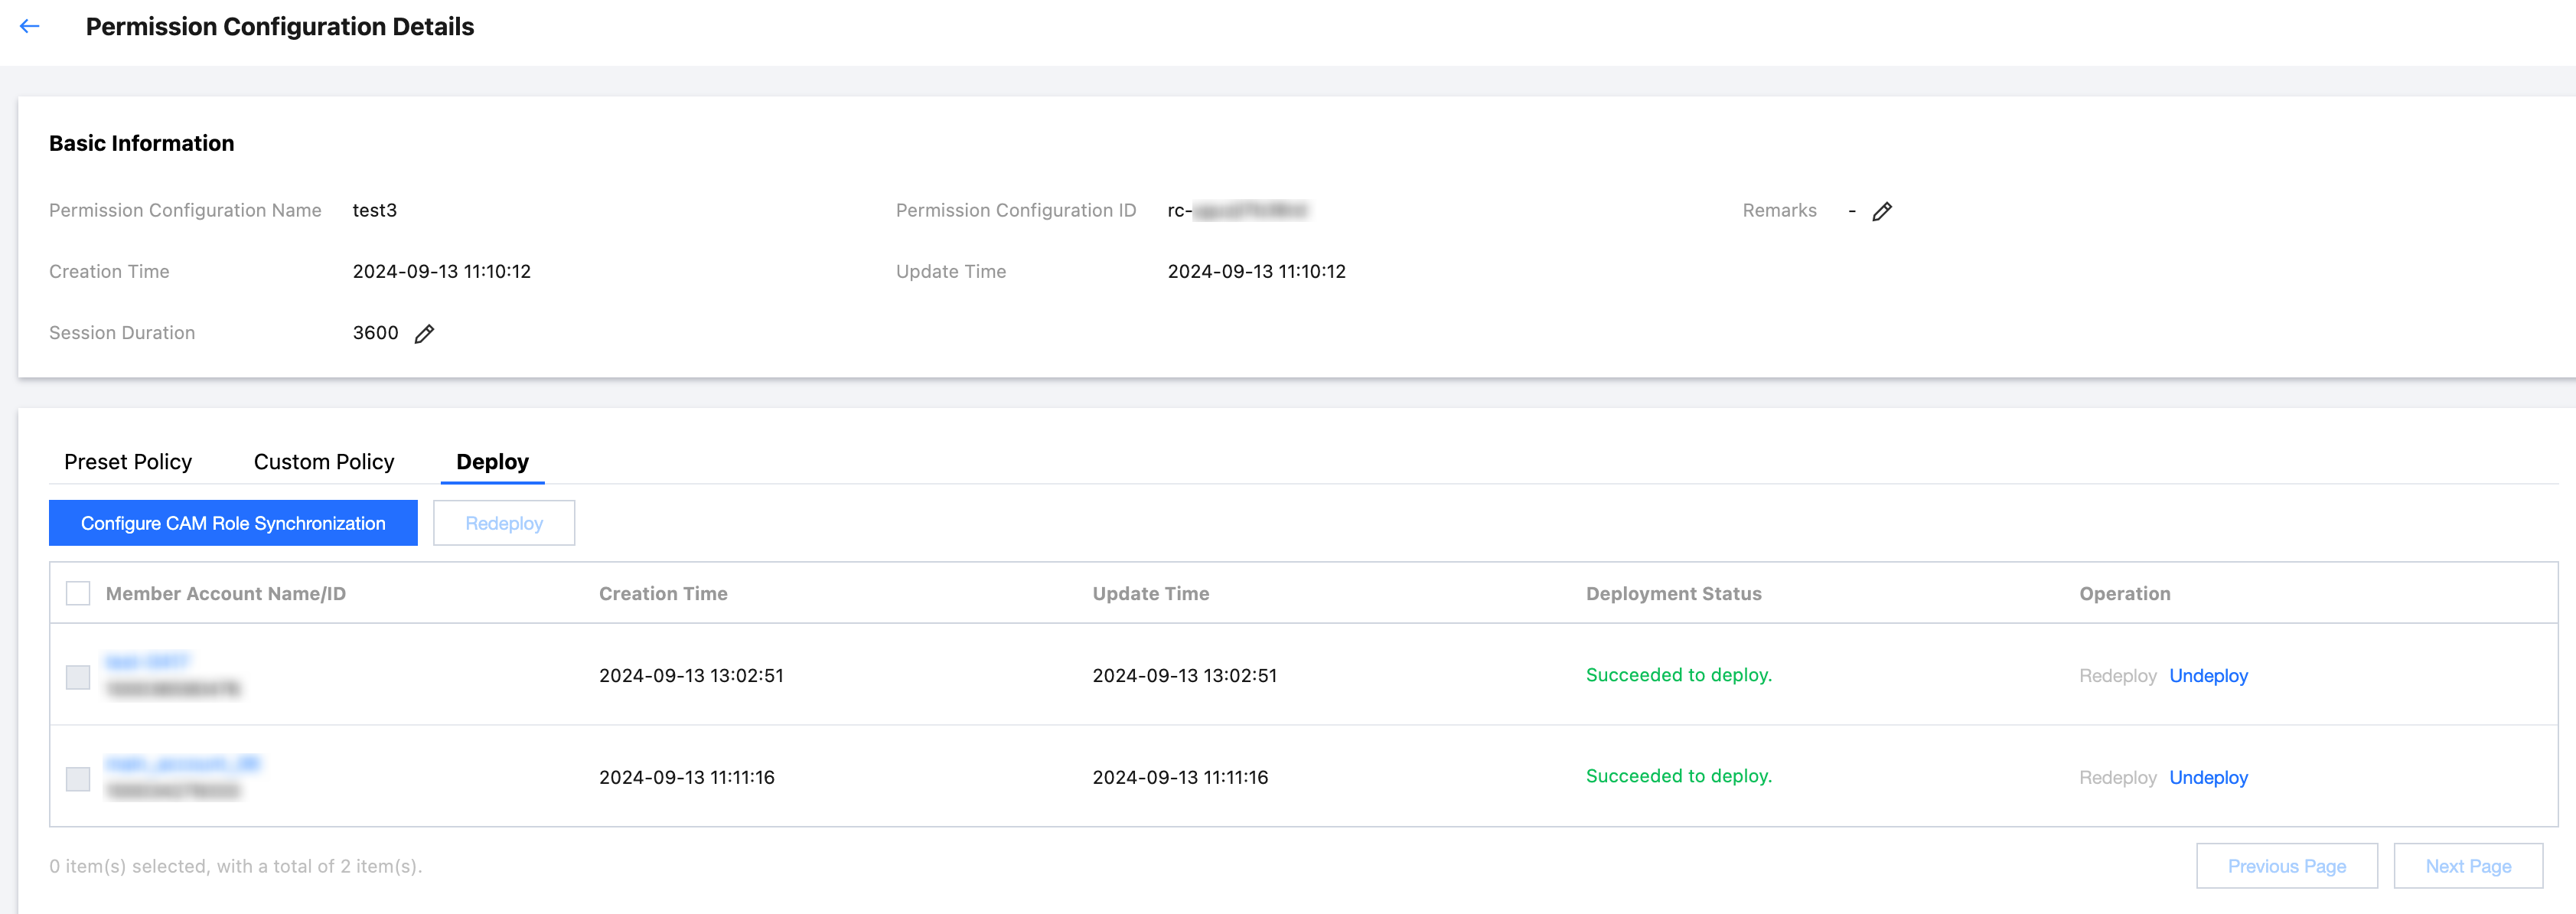Click the Deployment Status column header
Image resolution: width=2576 pixels, height=914 pixels.
pyautogui.click(x=1673, y=594)
